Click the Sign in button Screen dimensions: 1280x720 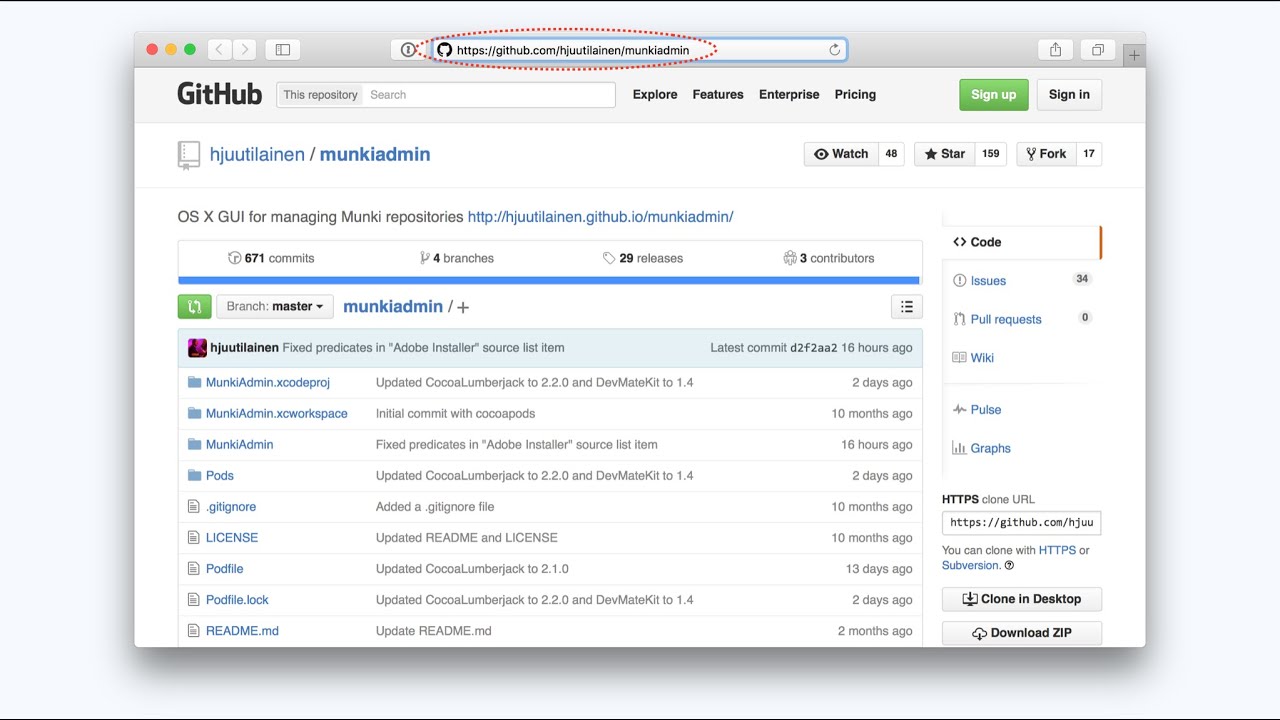click(1069, 94)
